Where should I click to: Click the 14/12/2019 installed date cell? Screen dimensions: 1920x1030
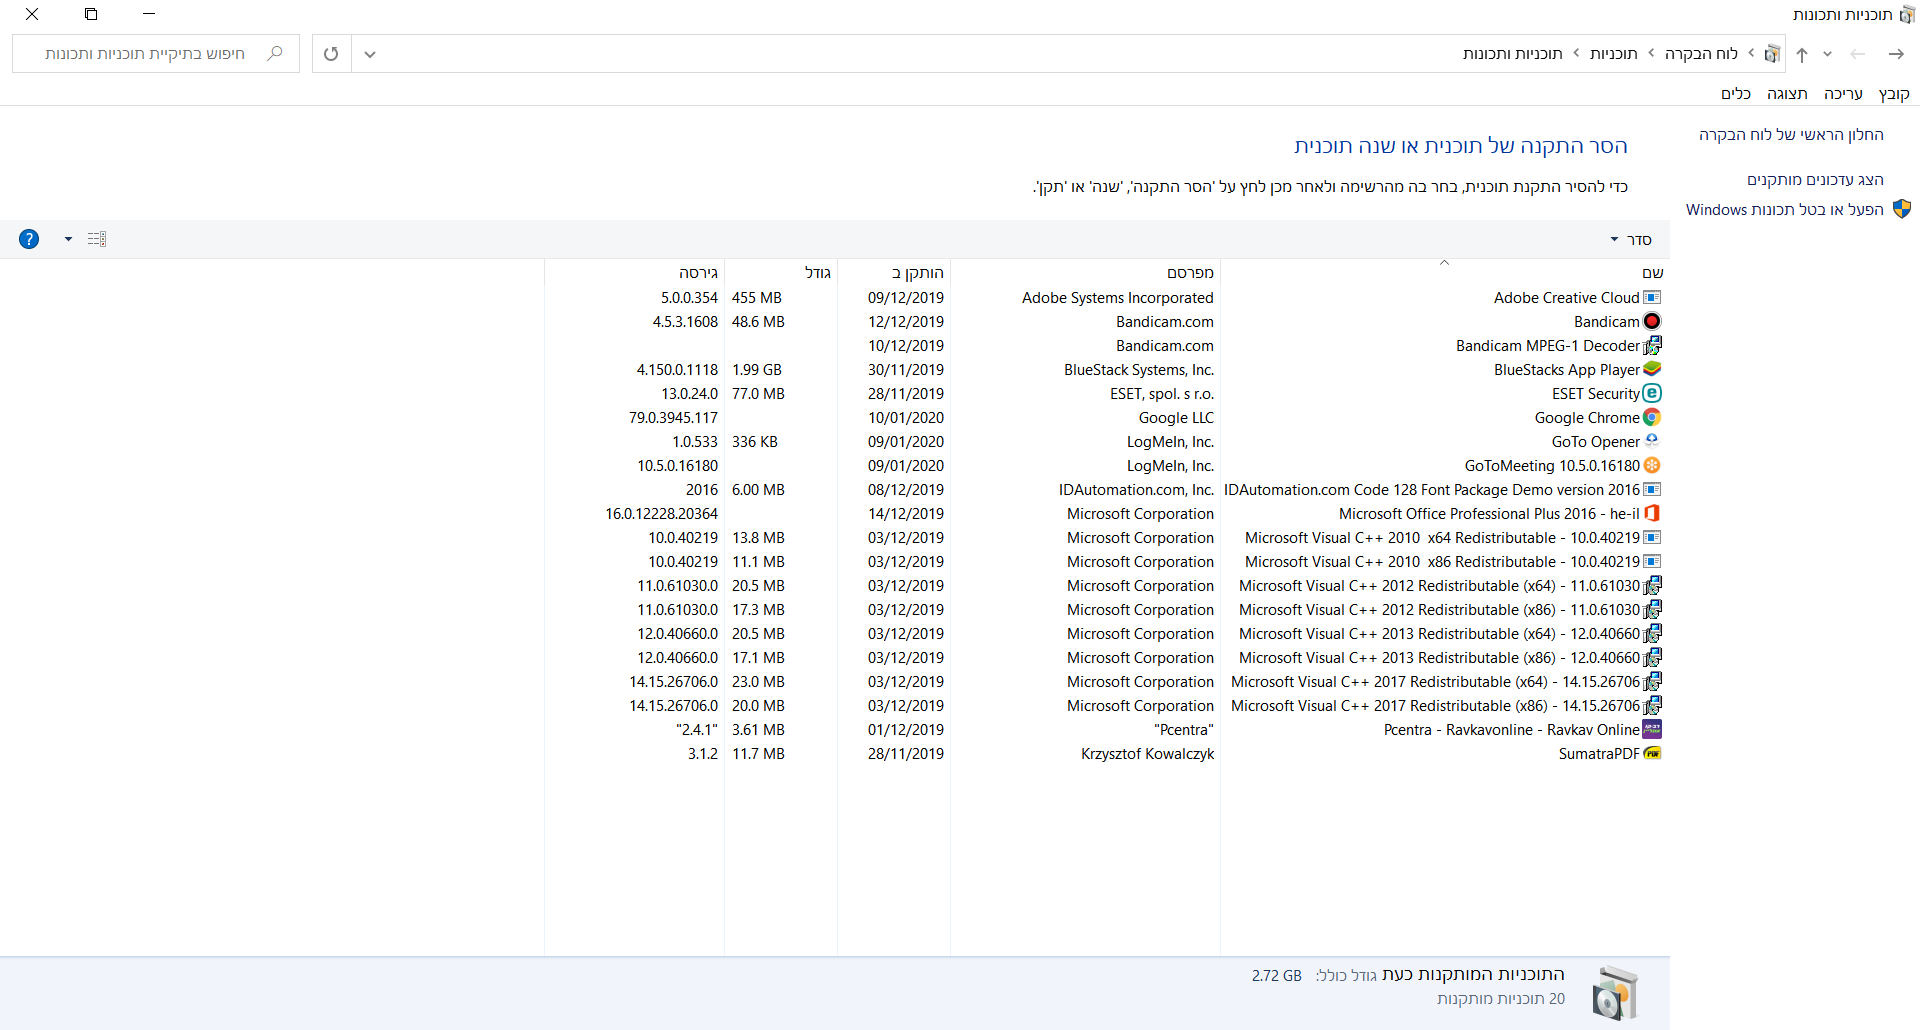tap(906, 514)
